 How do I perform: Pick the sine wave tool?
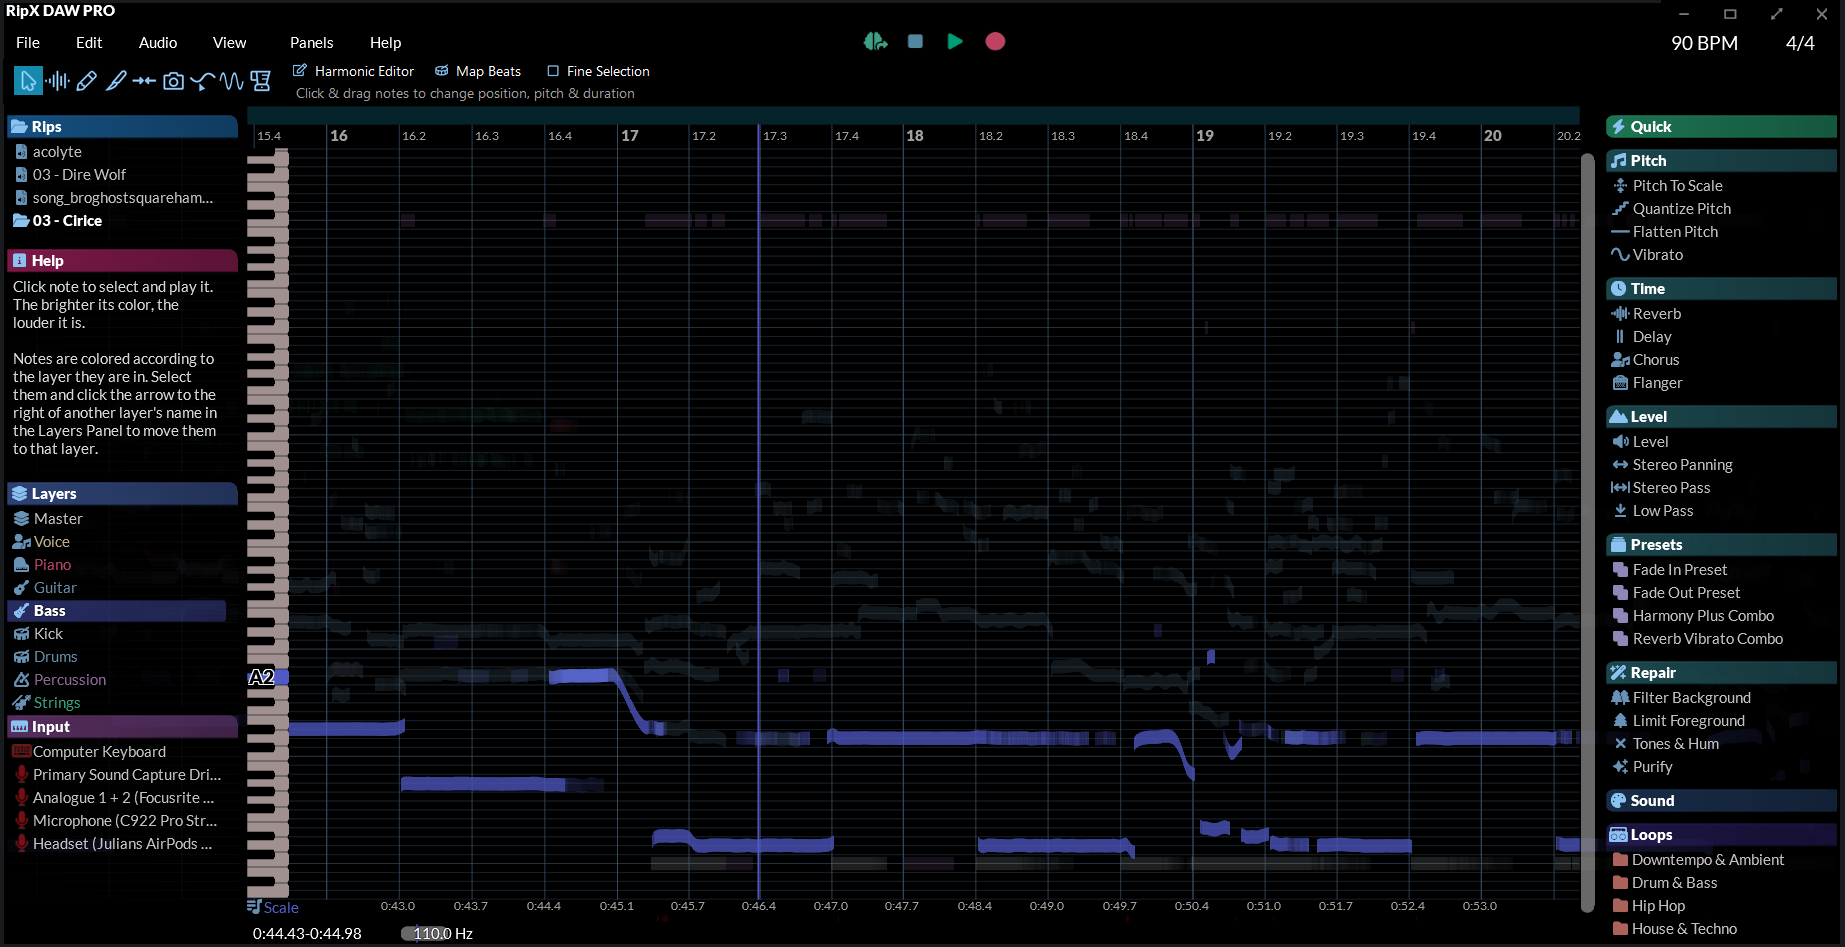tap(232, 81)
